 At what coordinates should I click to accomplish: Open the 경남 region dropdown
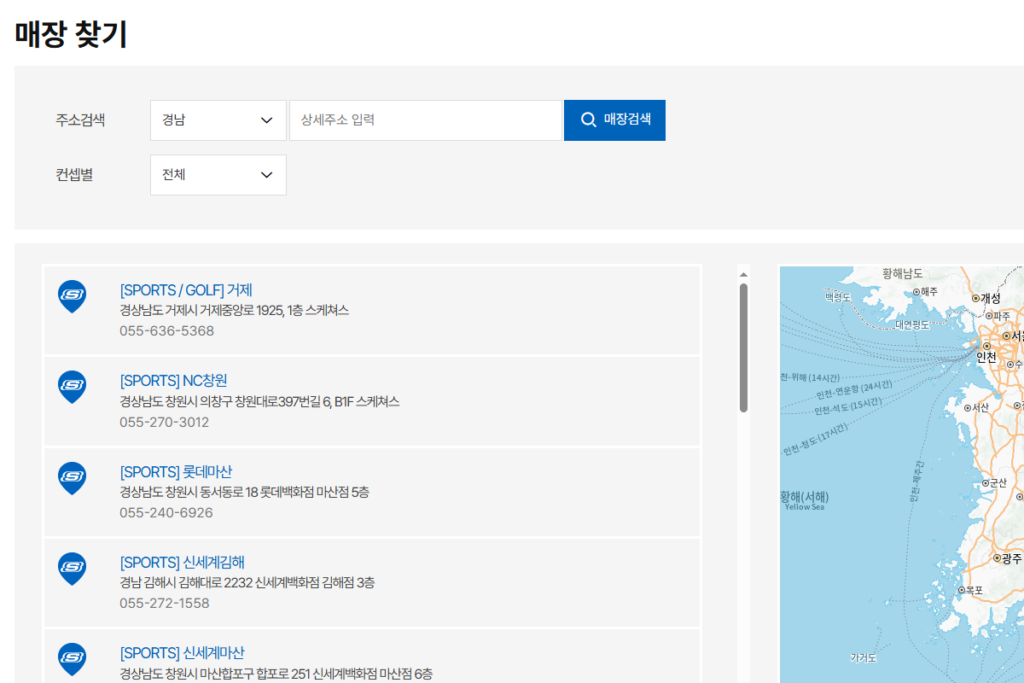(x=218, y=119)
